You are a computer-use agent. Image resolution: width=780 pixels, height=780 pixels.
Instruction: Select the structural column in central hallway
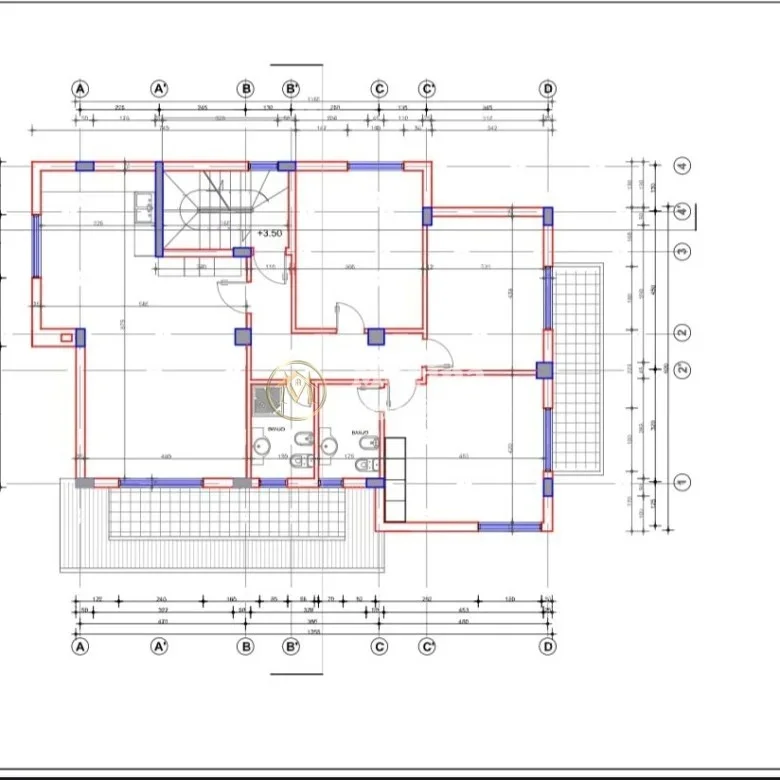(x=242, y=337)
